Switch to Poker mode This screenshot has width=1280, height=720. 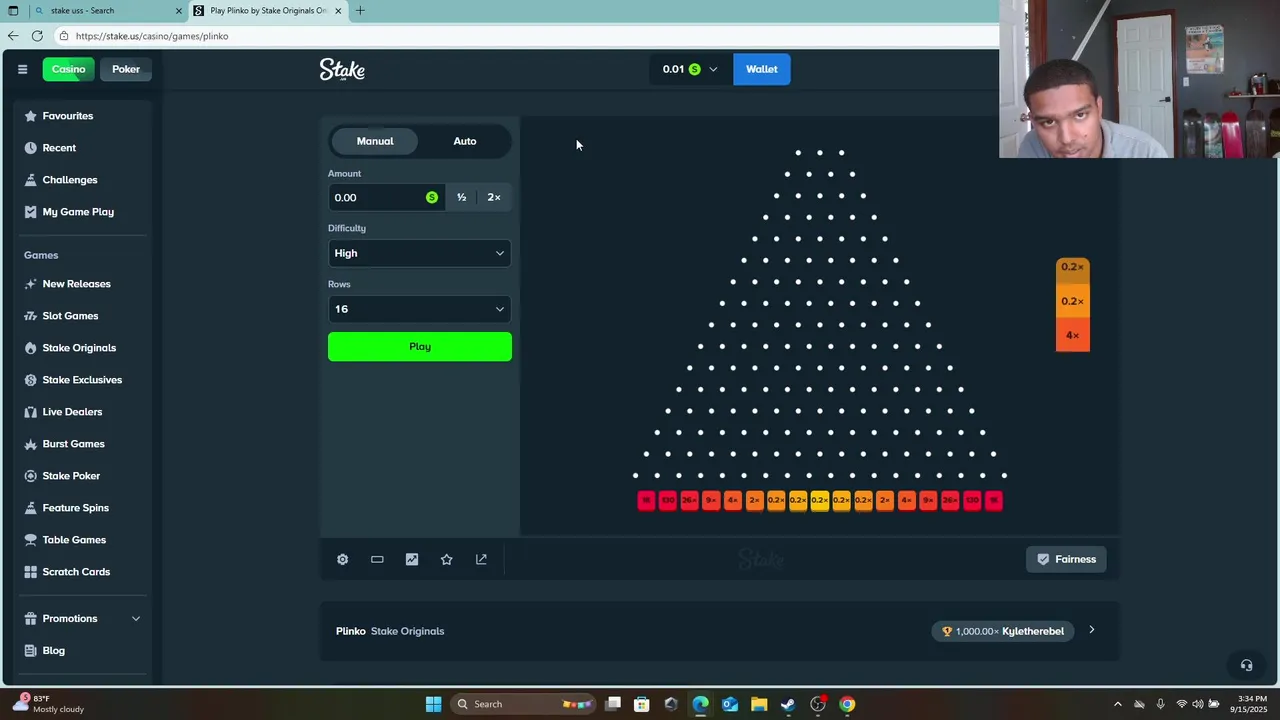[126, 69]
